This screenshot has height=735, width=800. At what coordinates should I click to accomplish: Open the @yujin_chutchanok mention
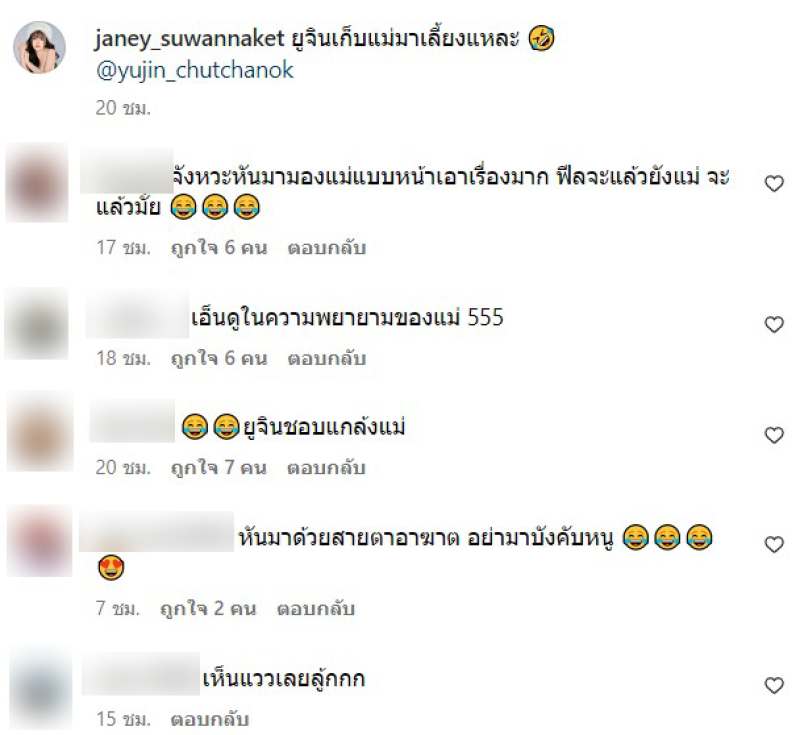pos(194,70)
